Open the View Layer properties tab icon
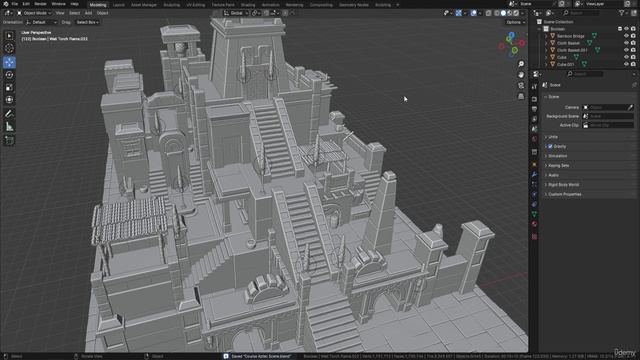 point(534,119)
